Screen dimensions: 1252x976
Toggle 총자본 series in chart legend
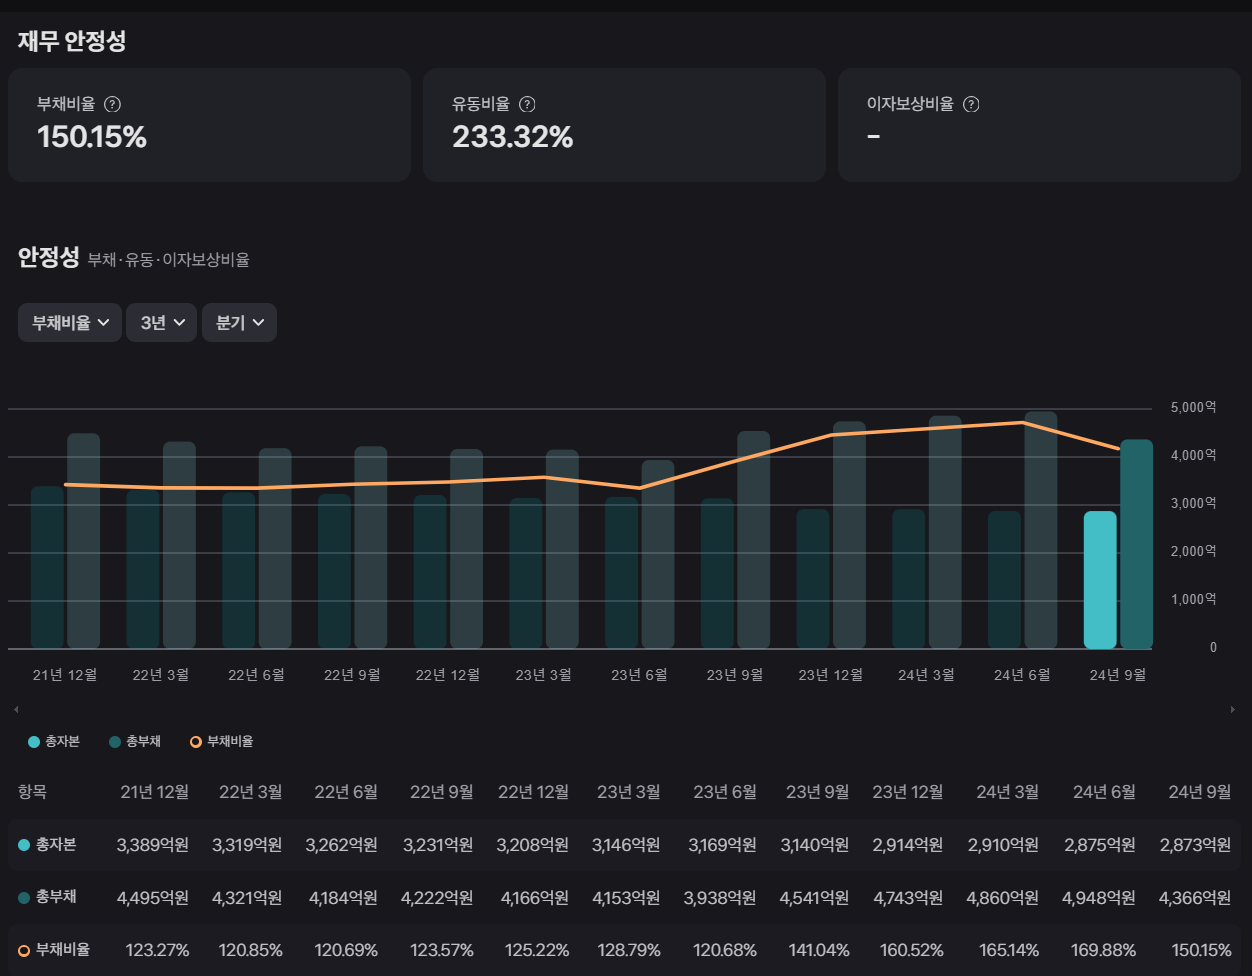[x=55, y=741]
